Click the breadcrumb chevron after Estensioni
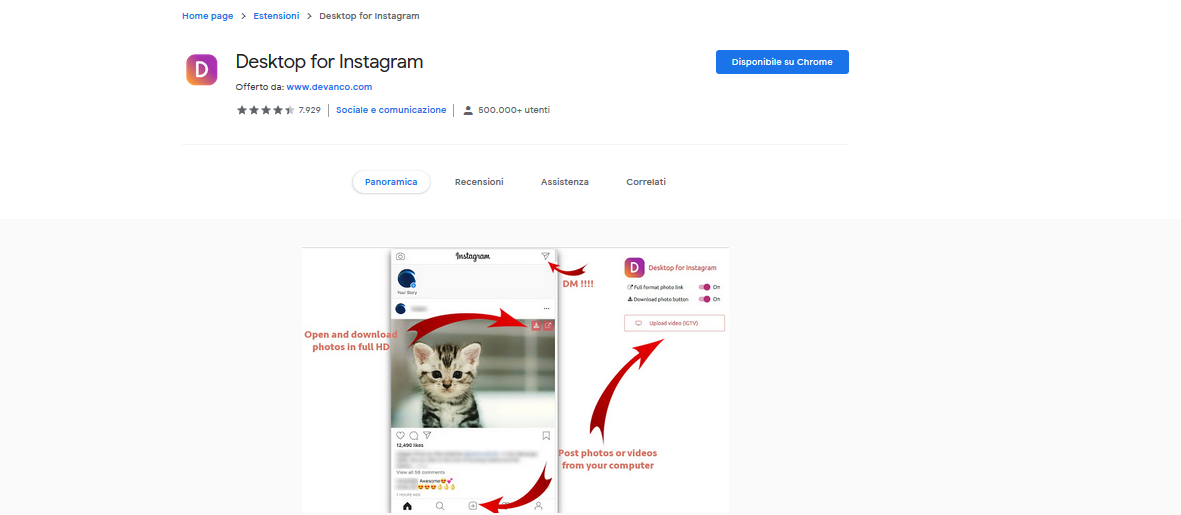 coord(309,16)
